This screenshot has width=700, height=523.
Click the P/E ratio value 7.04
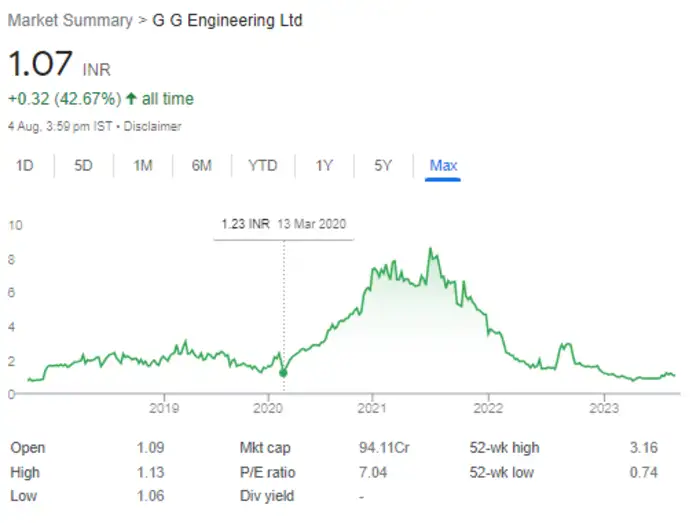pyautogui.click(x=370, y=472)
